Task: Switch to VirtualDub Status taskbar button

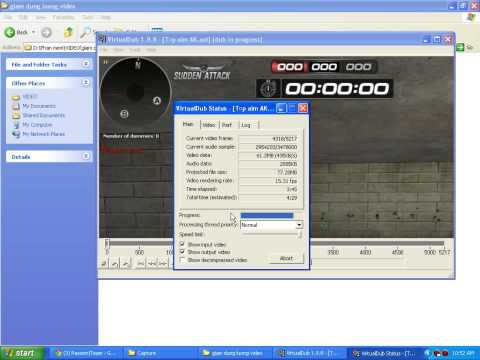Action: [384, 353]
